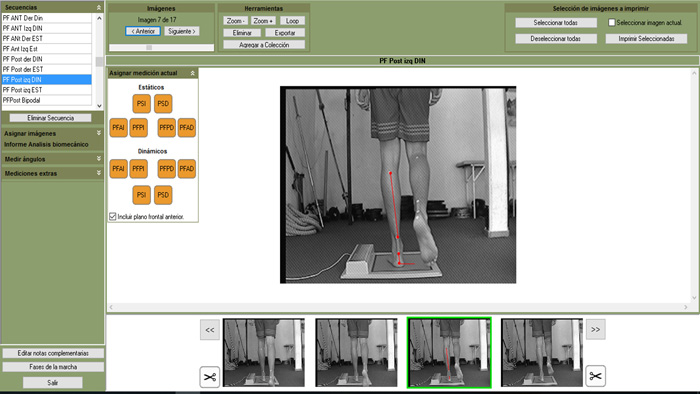Click Agregar a Colección button
Viewport: 700px width, 394px height.
tap(264, 45)
